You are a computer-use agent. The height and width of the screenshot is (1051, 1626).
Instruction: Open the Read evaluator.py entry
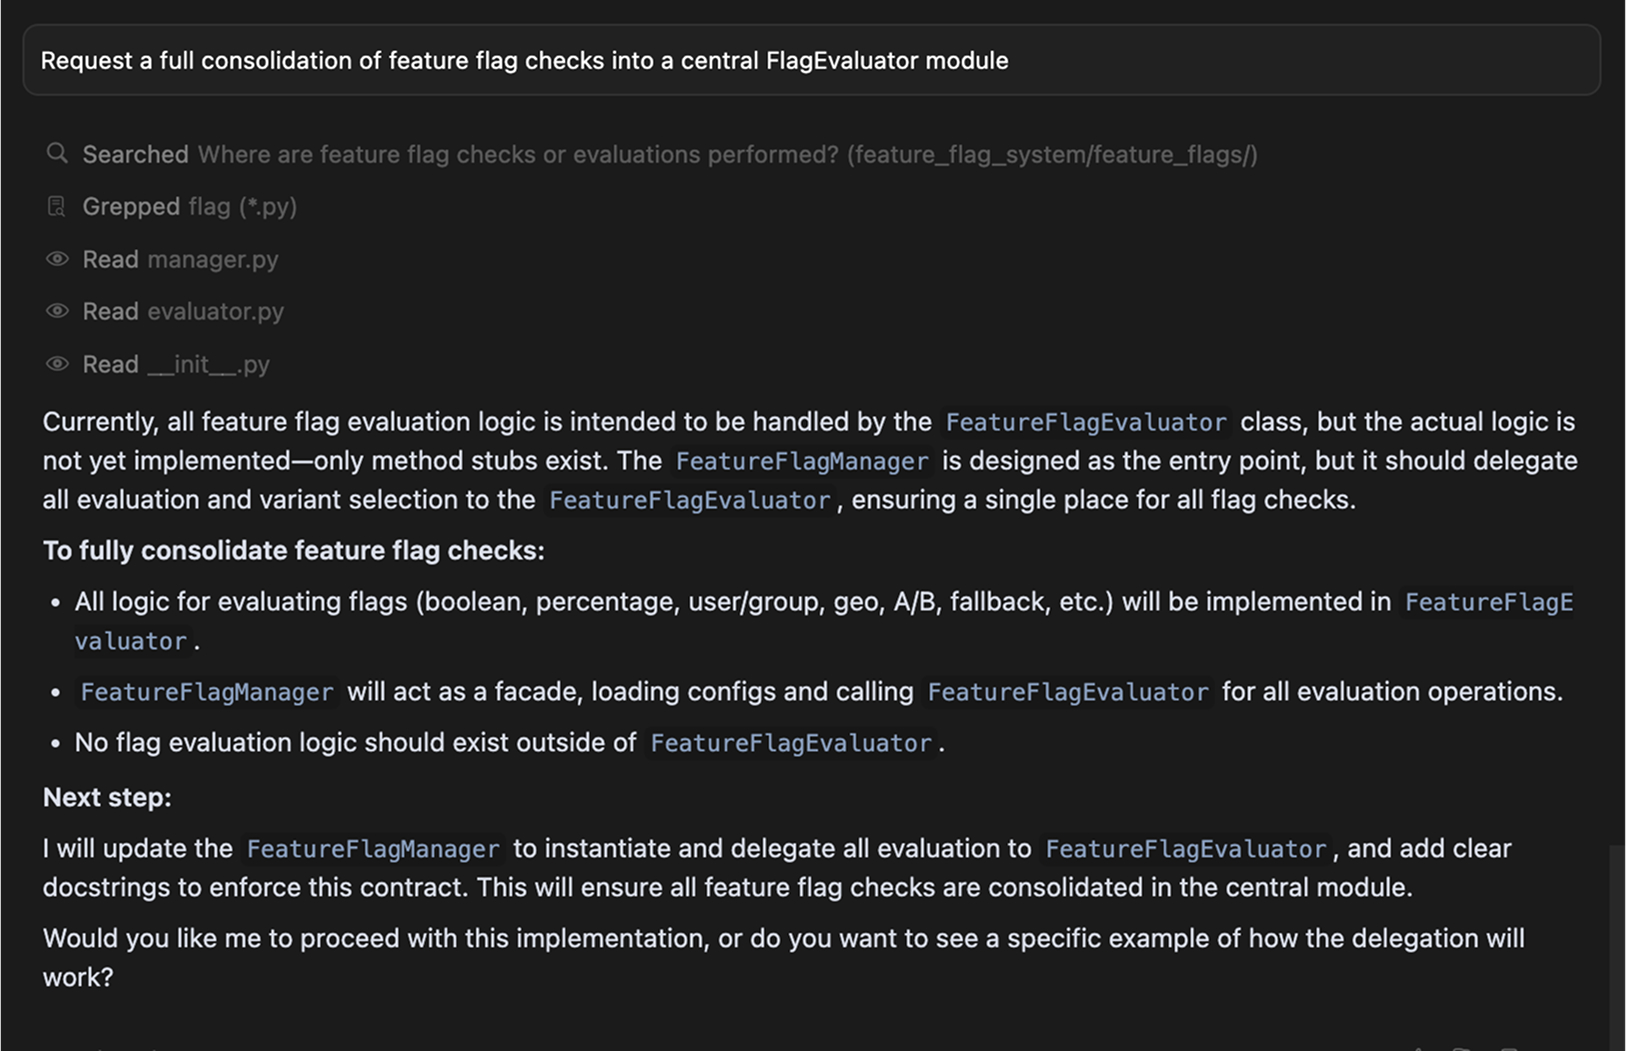(x=183, y=311)
